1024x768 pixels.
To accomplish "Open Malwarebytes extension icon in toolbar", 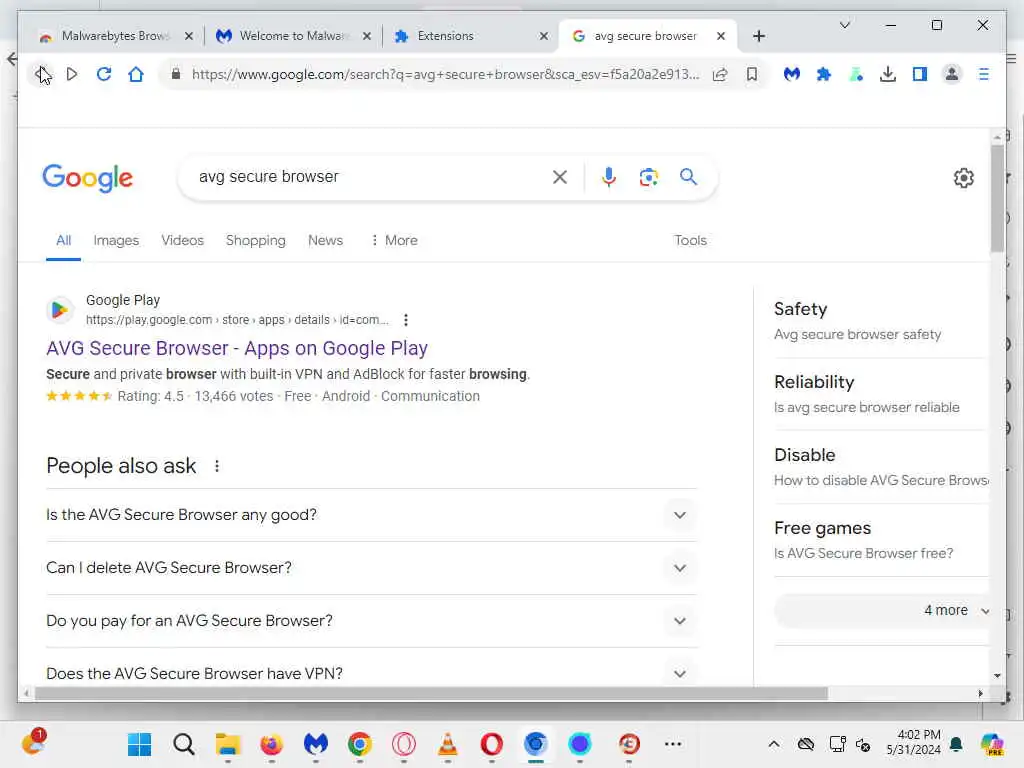I will point(792,74).
